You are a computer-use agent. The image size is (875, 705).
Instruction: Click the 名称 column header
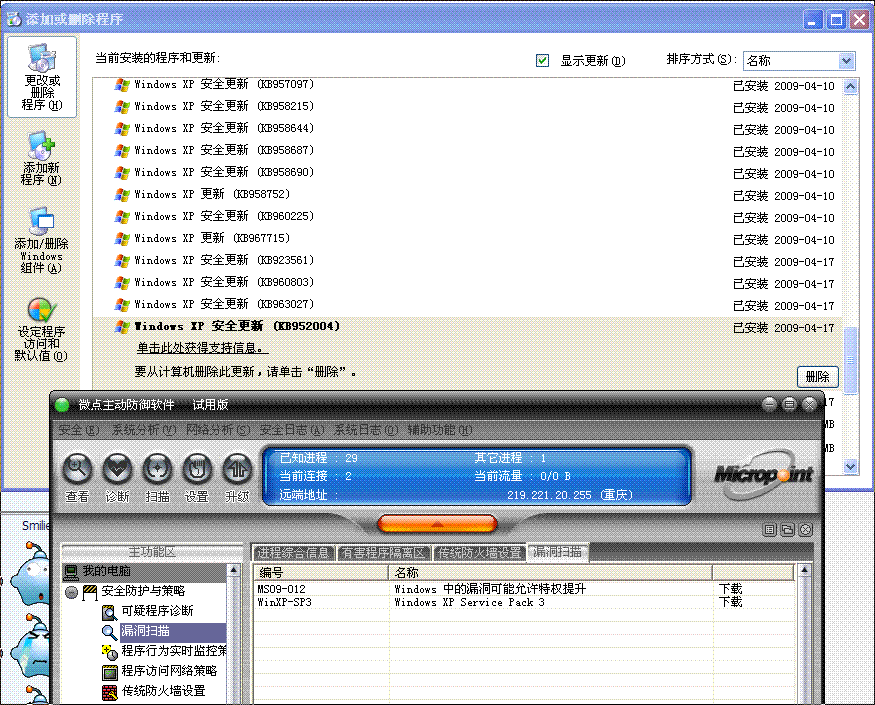point(550,572)
